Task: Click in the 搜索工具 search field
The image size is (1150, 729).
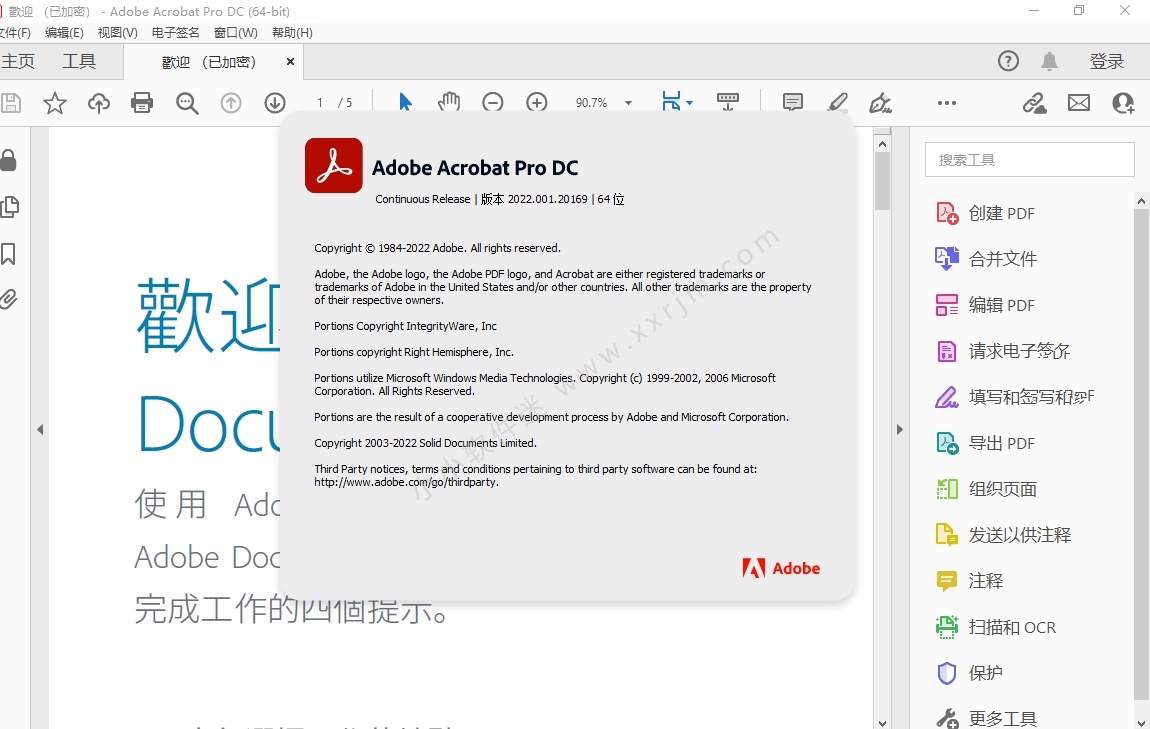Action: tap(1030, 160)
